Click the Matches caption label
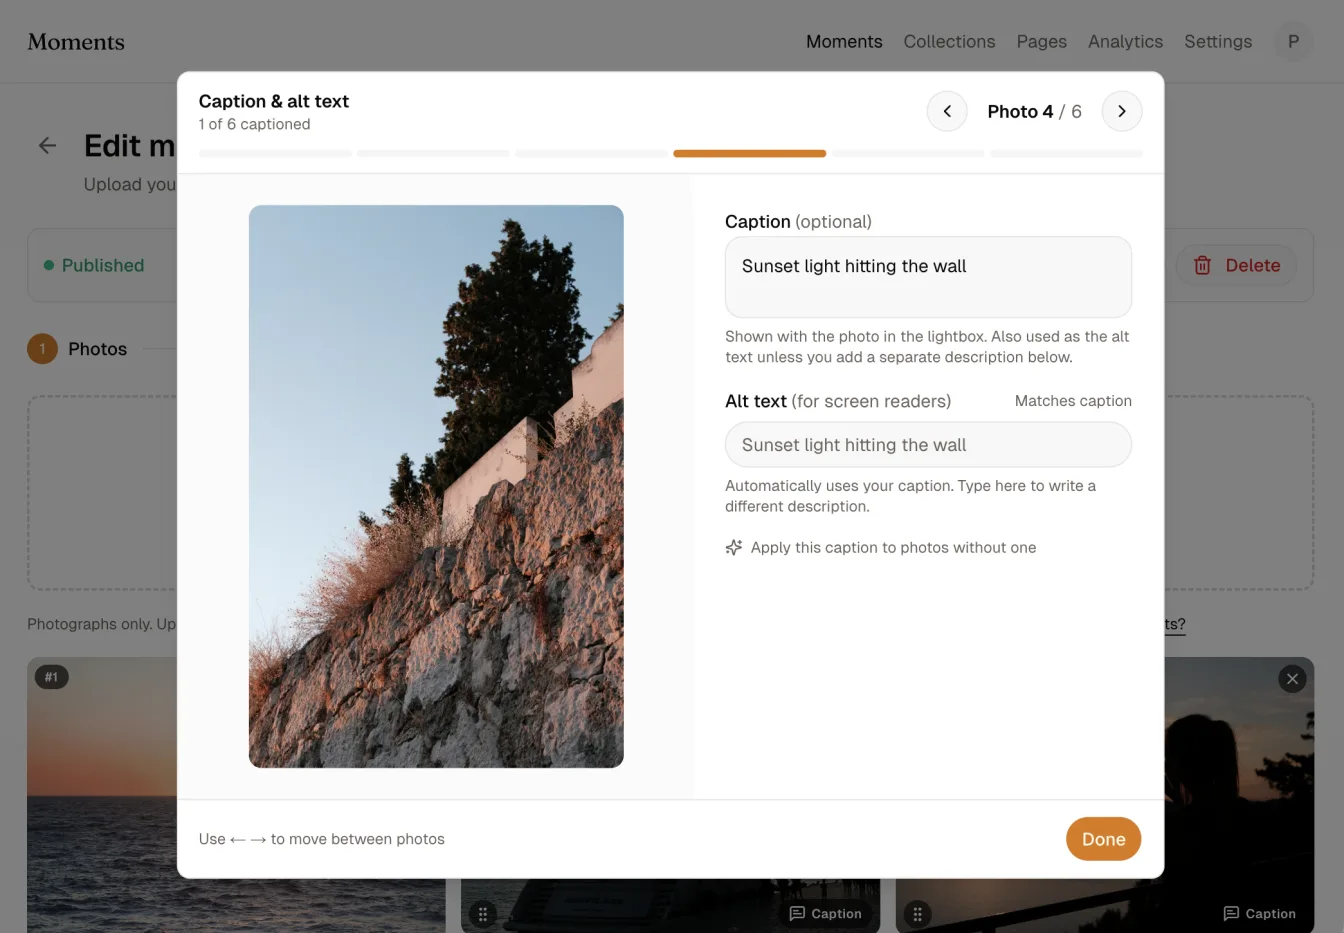The width and height of the screenshot is (1344, 933). (x=1073, y=401)
